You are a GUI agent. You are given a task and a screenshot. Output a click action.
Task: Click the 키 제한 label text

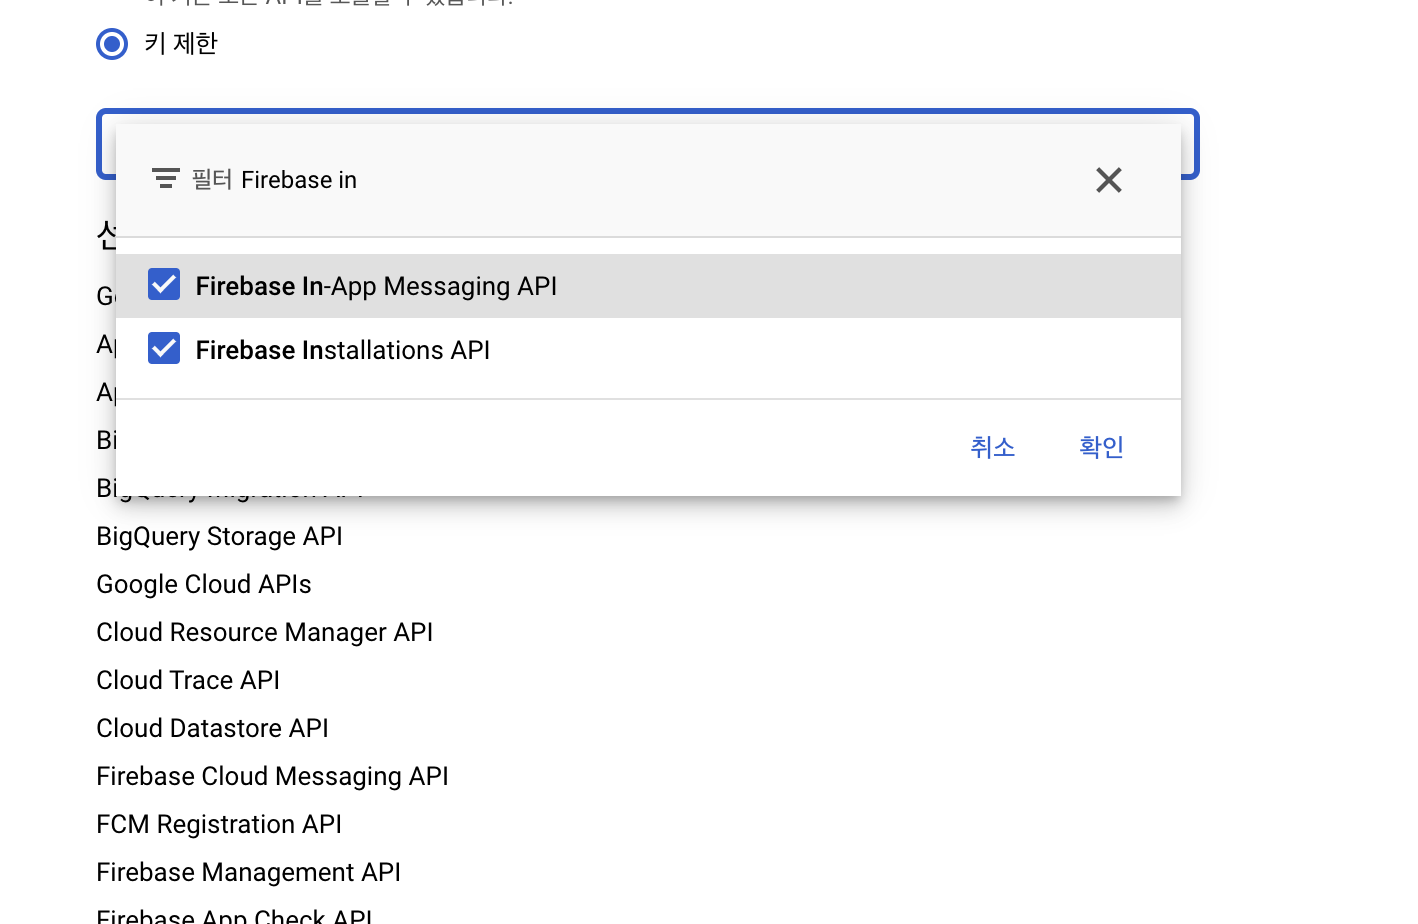[181, 44]
